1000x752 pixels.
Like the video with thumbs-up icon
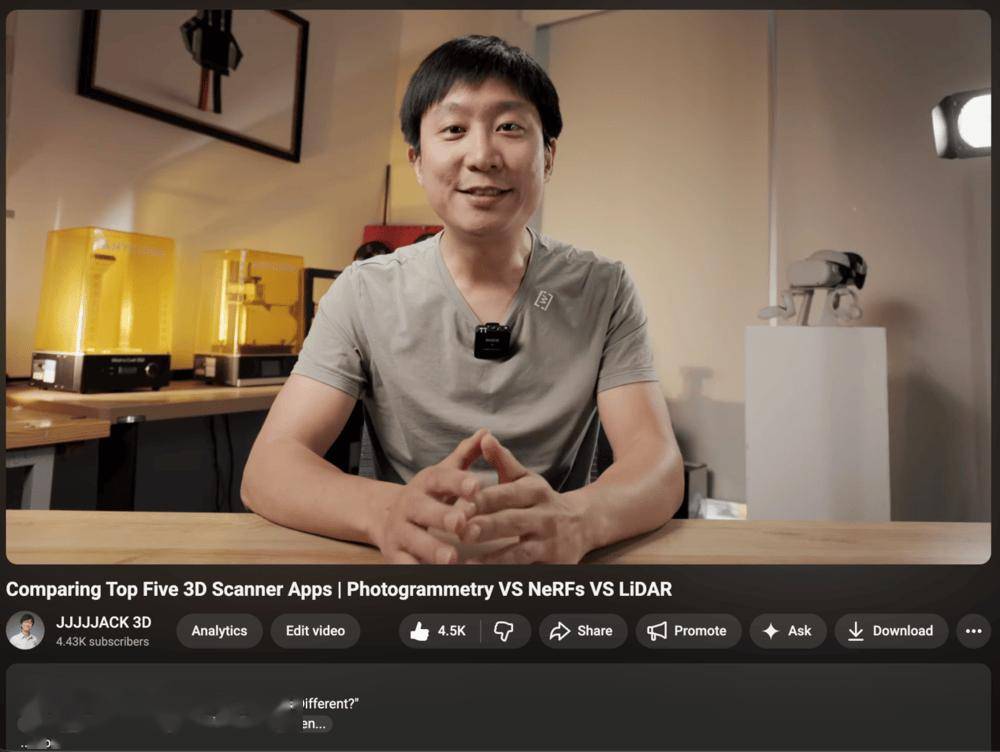419,631
